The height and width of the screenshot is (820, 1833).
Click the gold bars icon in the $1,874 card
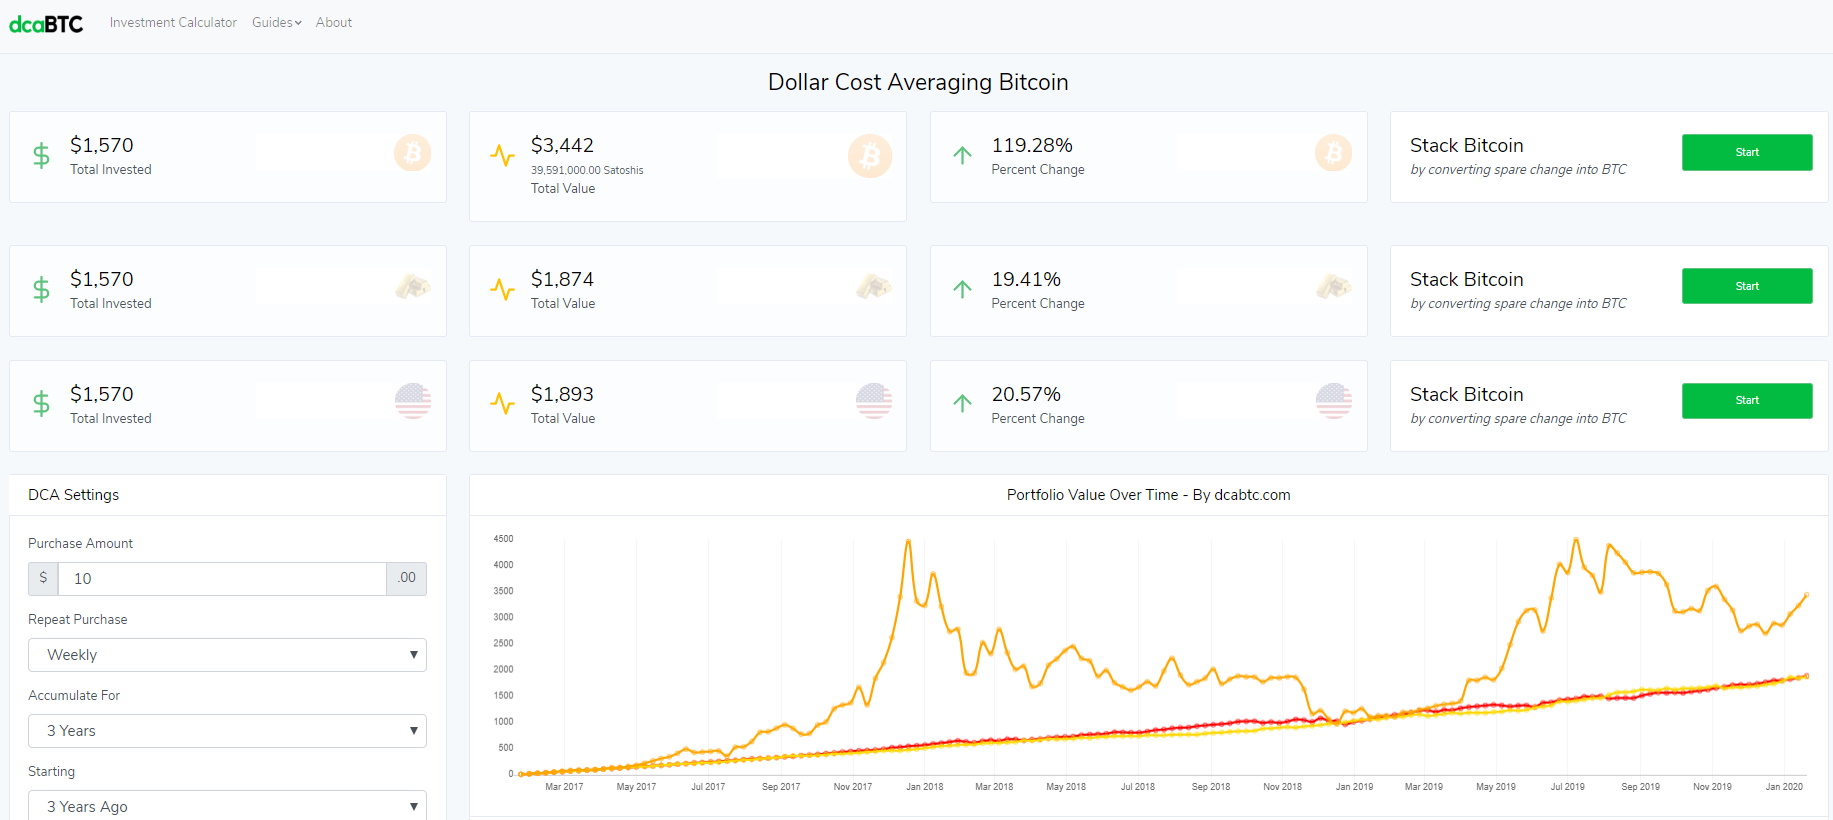[x=874, y=287]
